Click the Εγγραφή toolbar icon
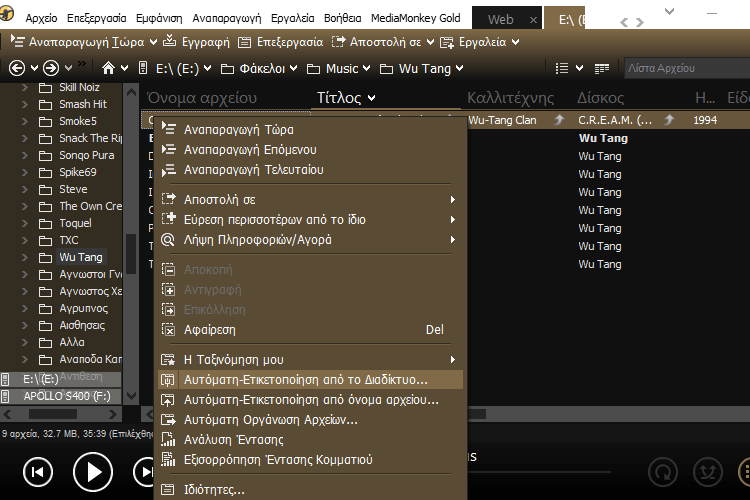The width and height of the screenshot is (750, 500). point(169,41)
